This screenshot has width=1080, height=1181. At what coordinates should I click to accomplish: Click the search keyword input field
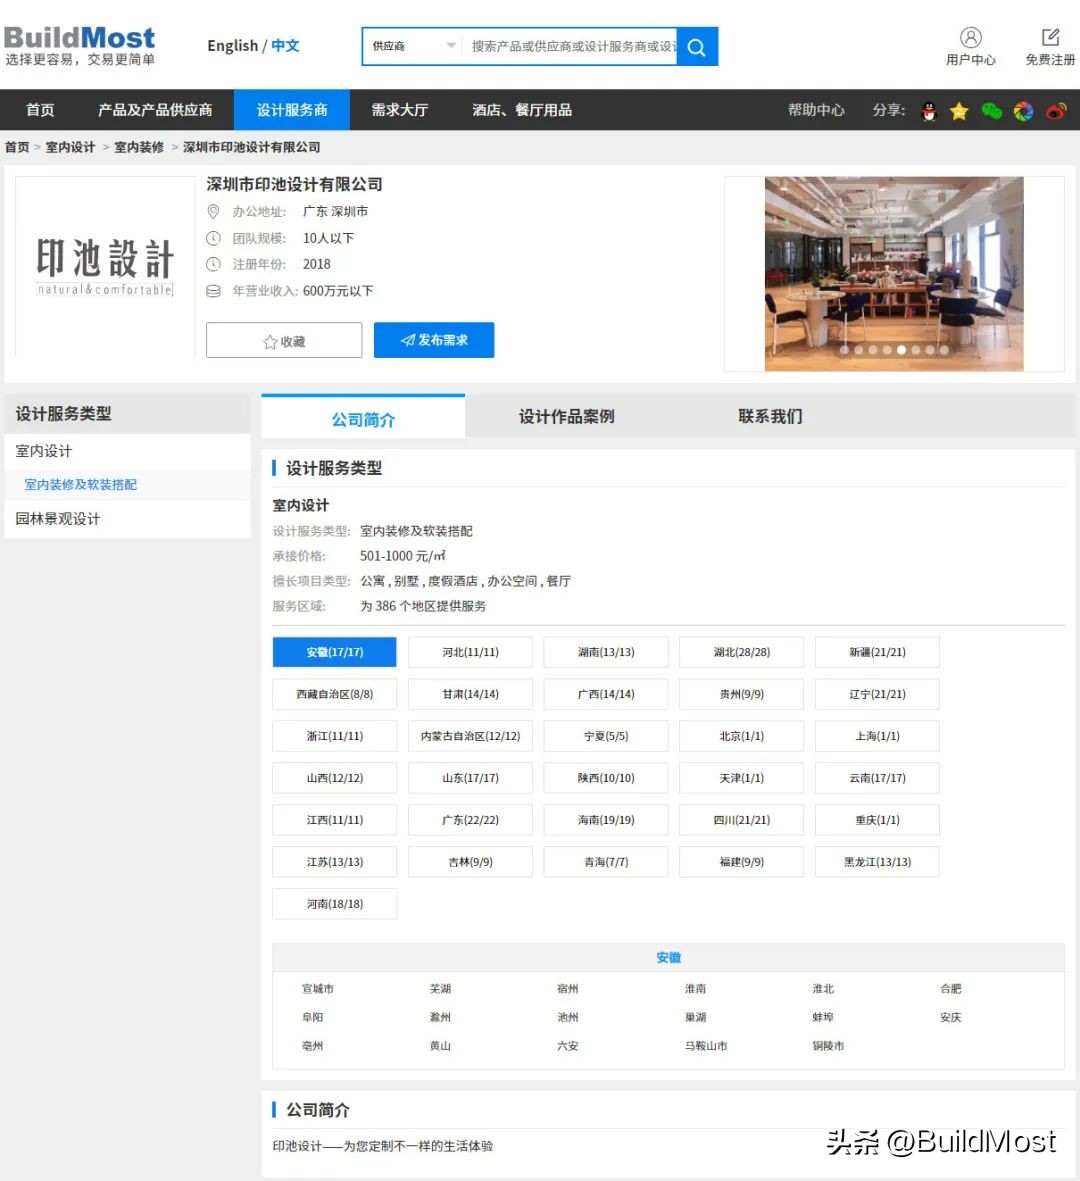pyautogui.click(x=570, y=46)
